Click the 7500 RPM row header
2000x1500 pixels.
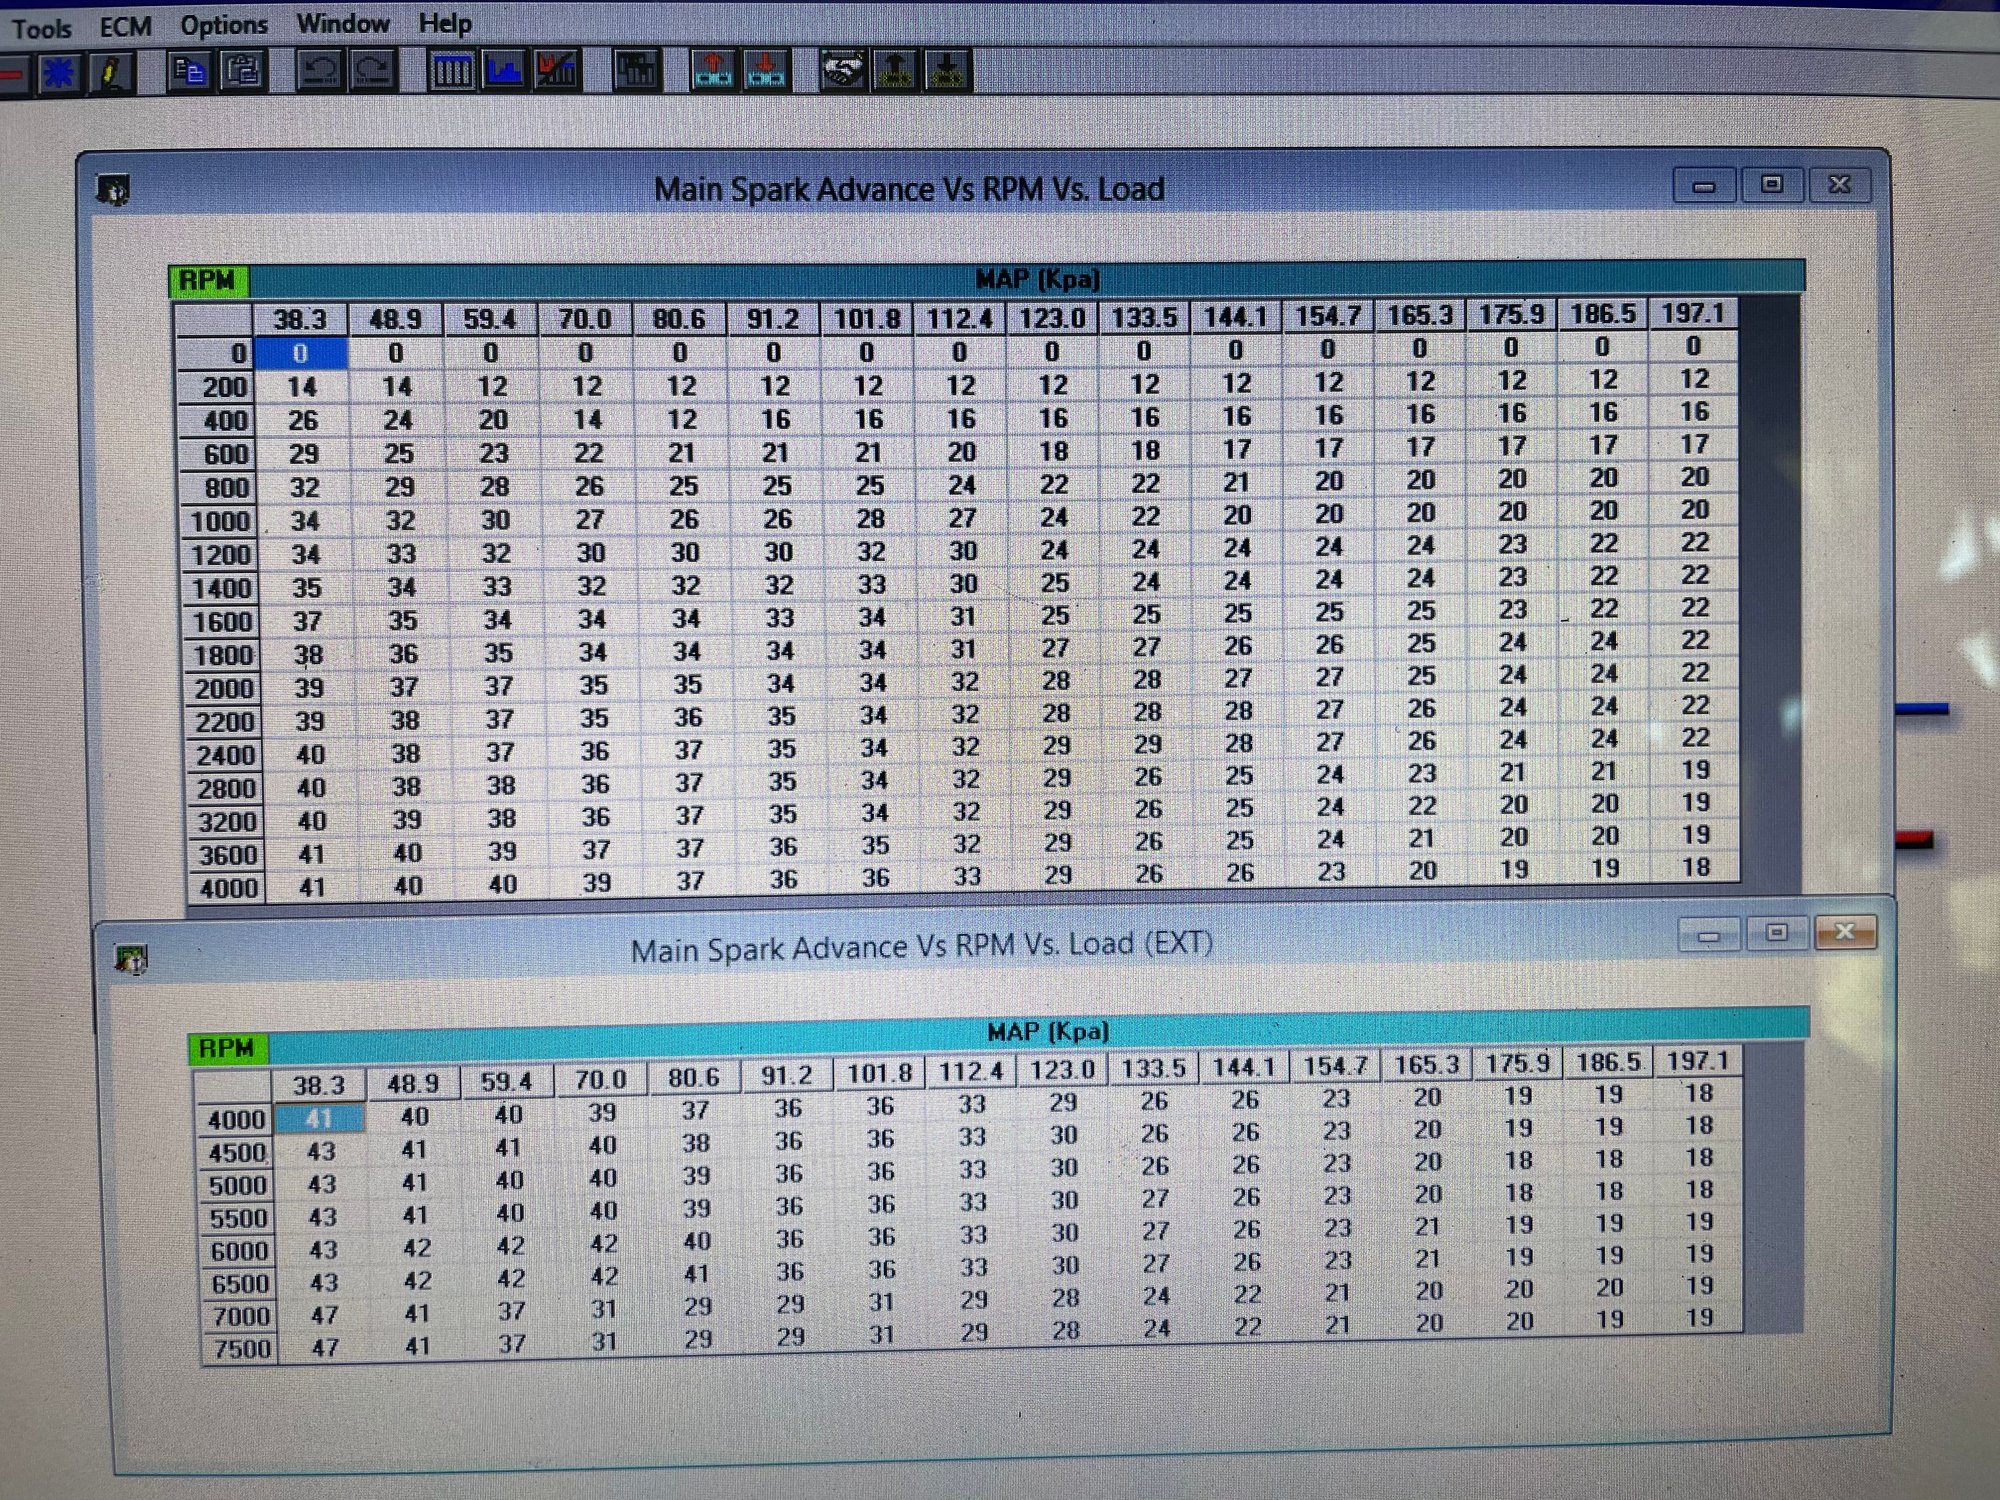pos(241,1348)
